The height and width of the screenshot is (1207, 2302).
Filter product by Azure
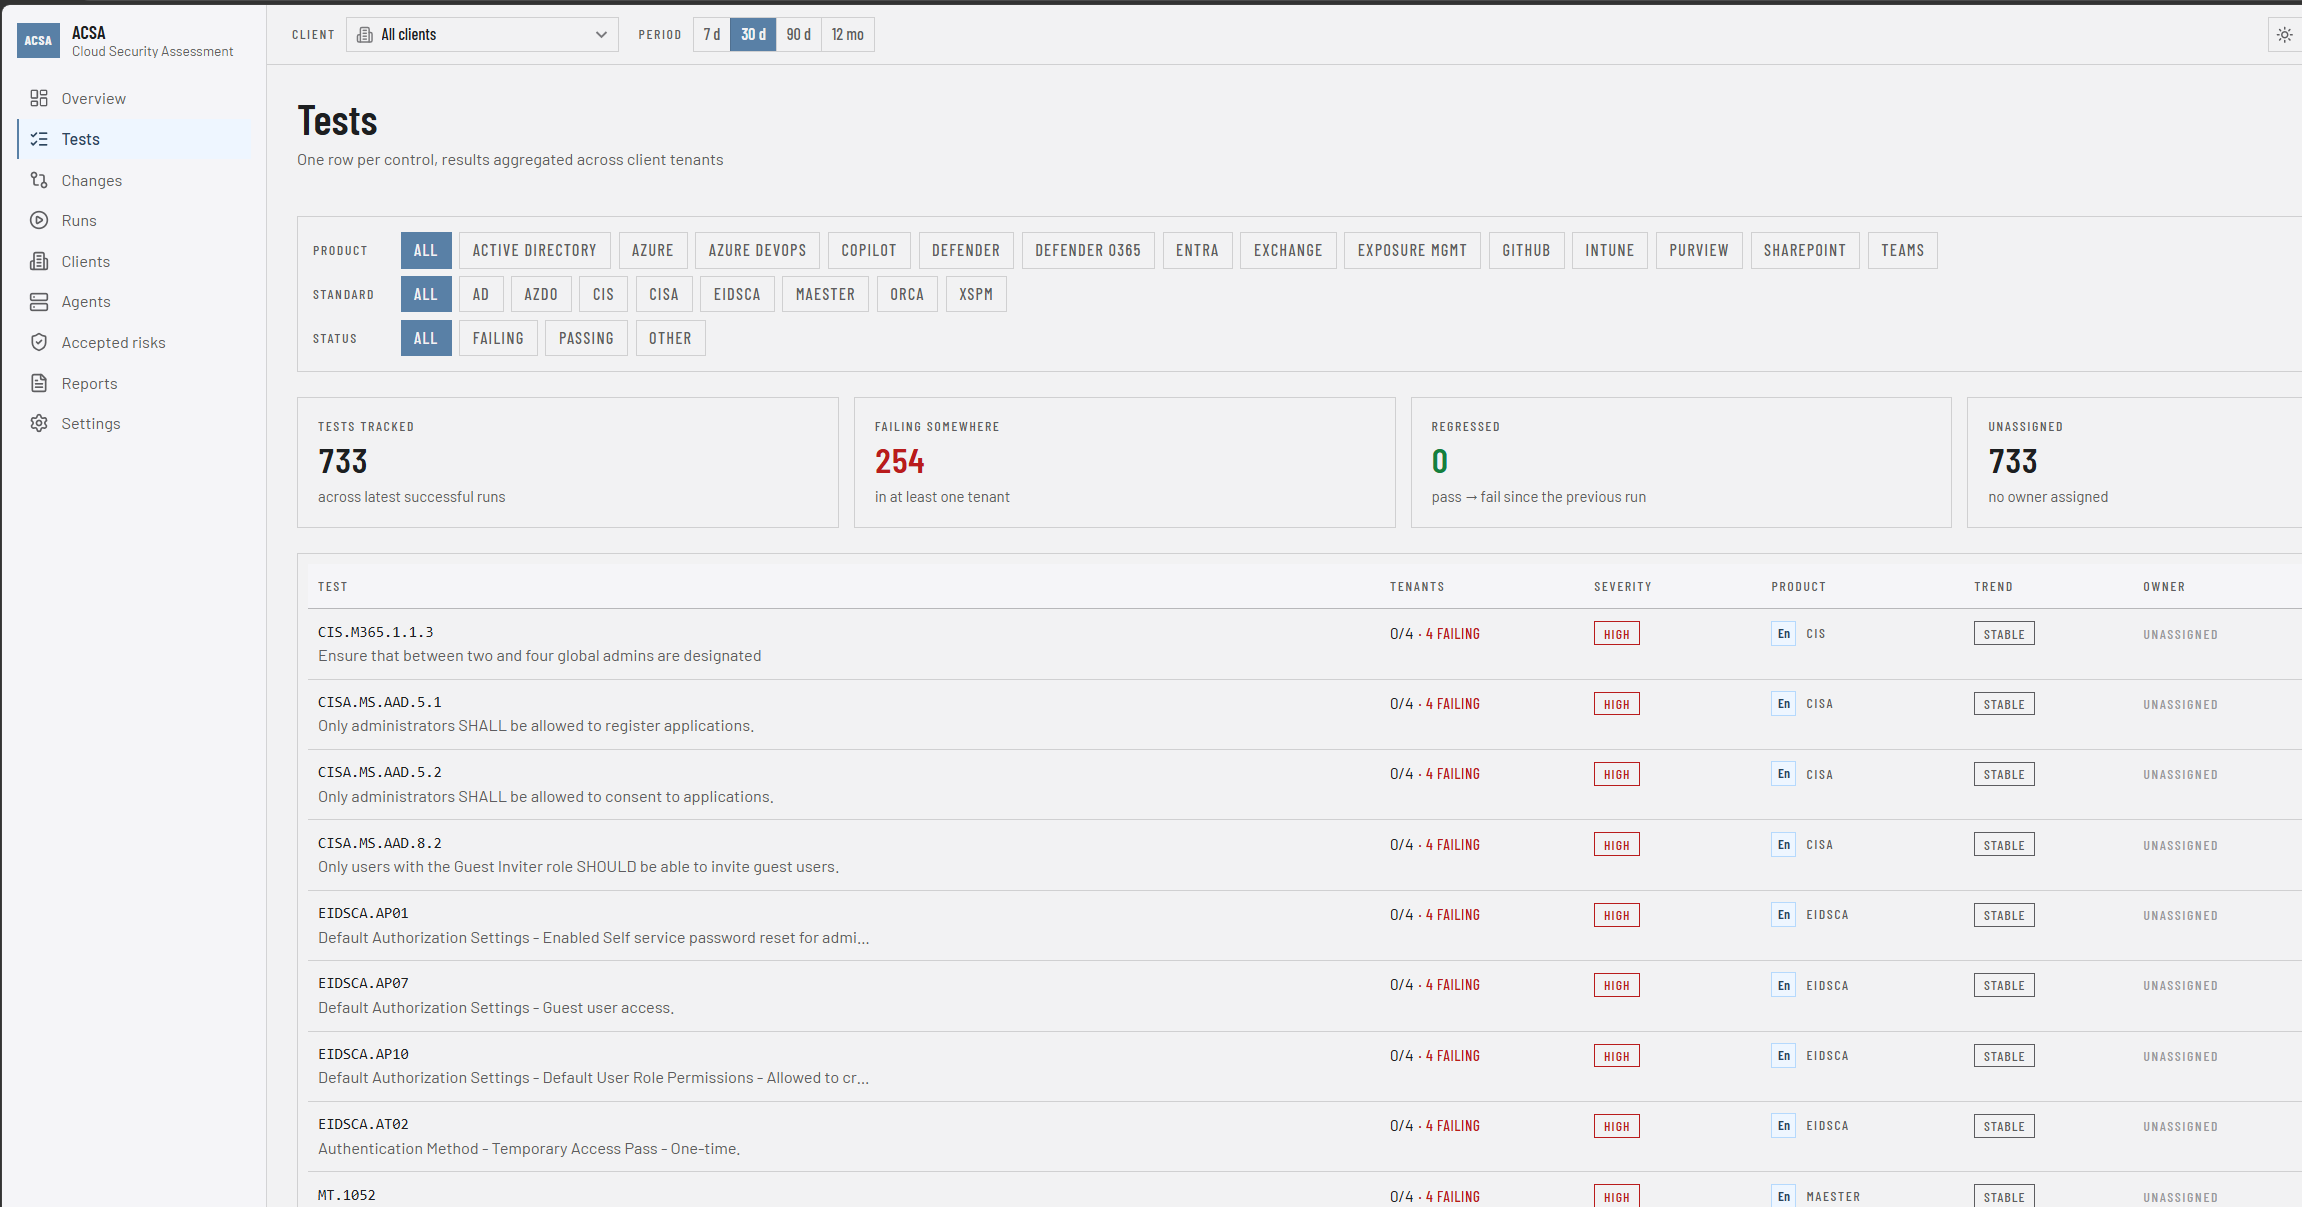point(653,250)
